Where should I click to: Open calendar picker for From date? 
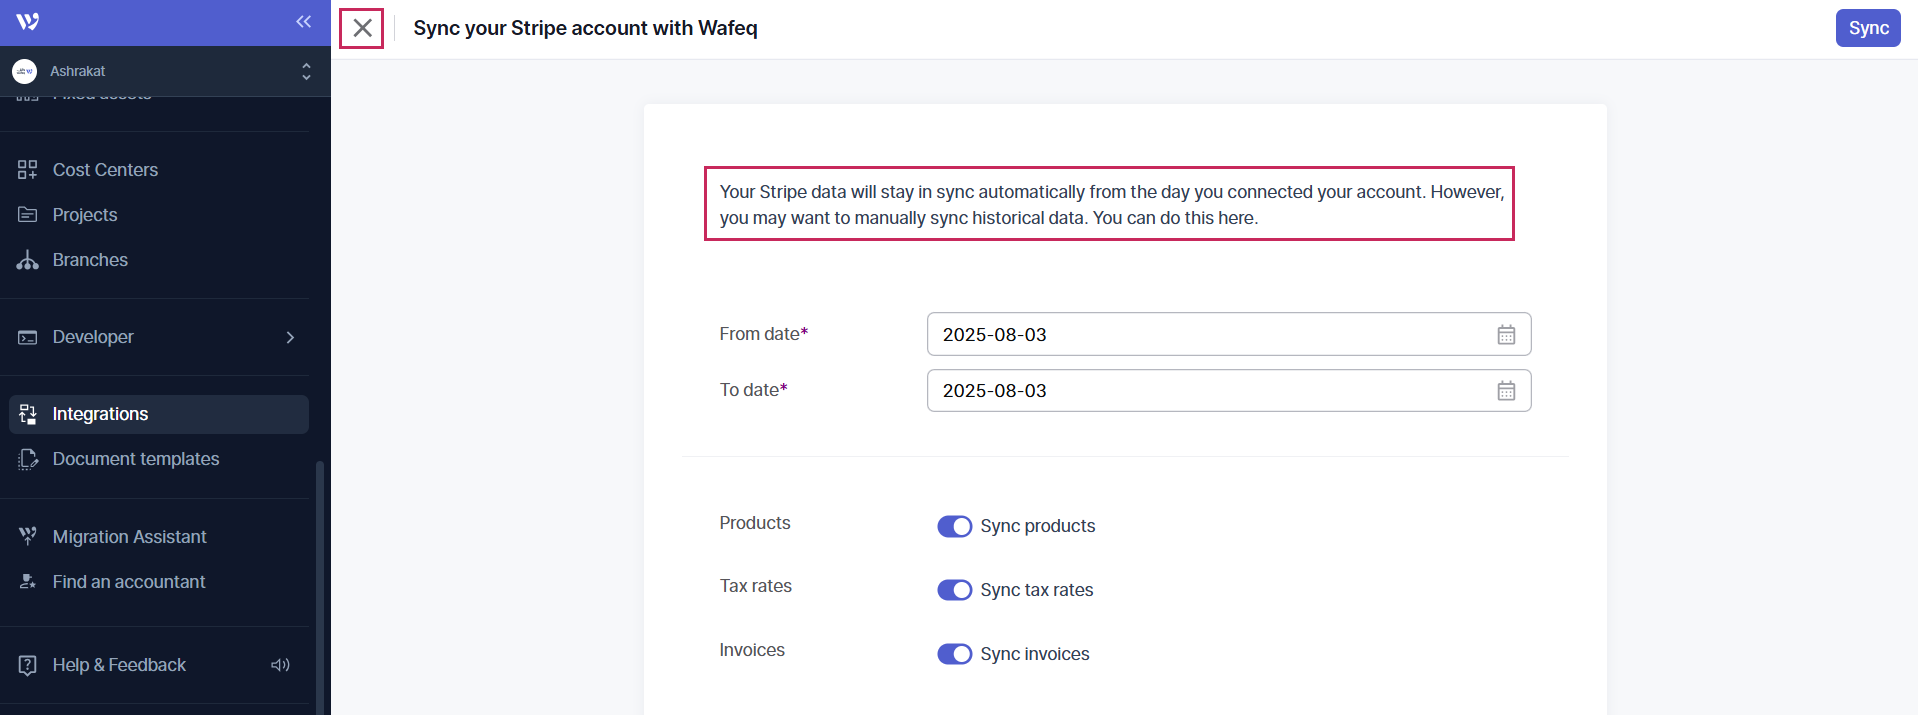point(1505,335)
